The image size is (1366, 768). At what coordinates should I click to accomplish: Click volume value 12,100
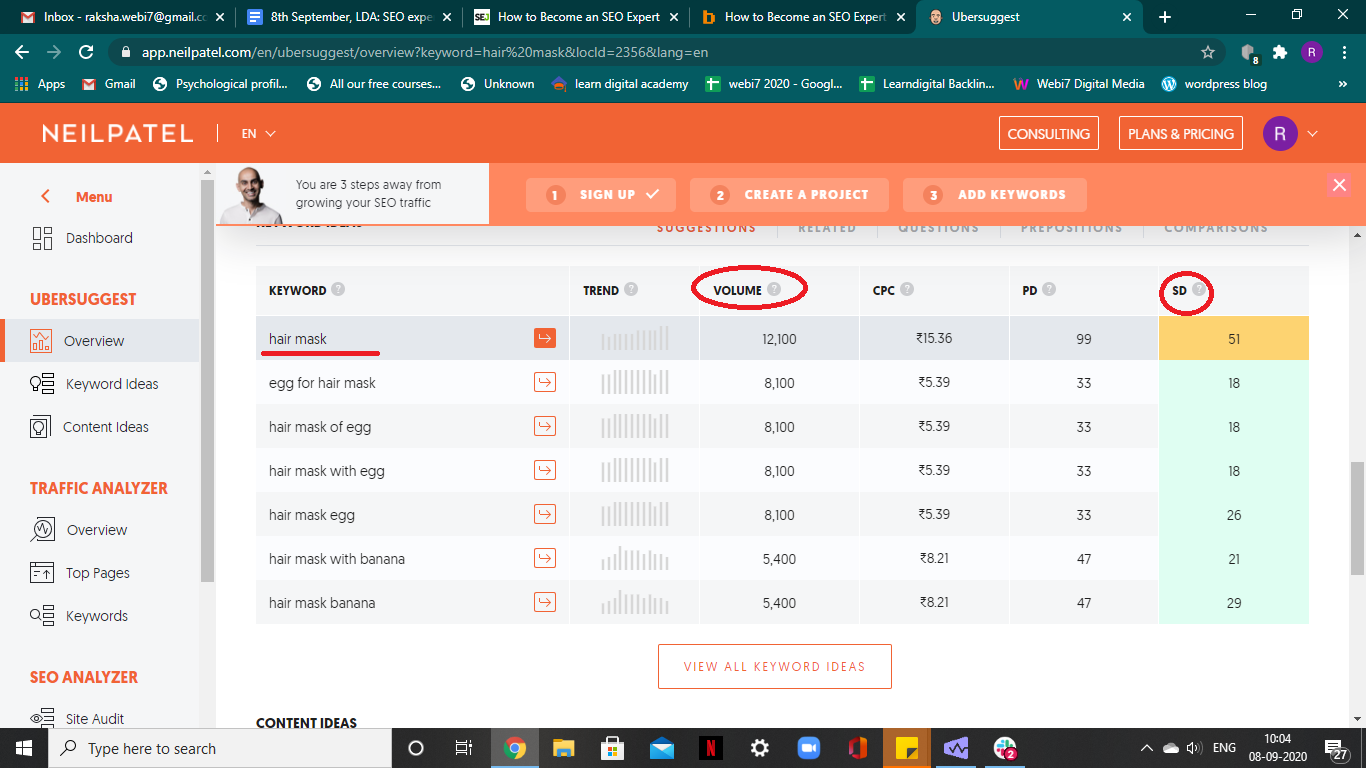[x=779, y=339]
